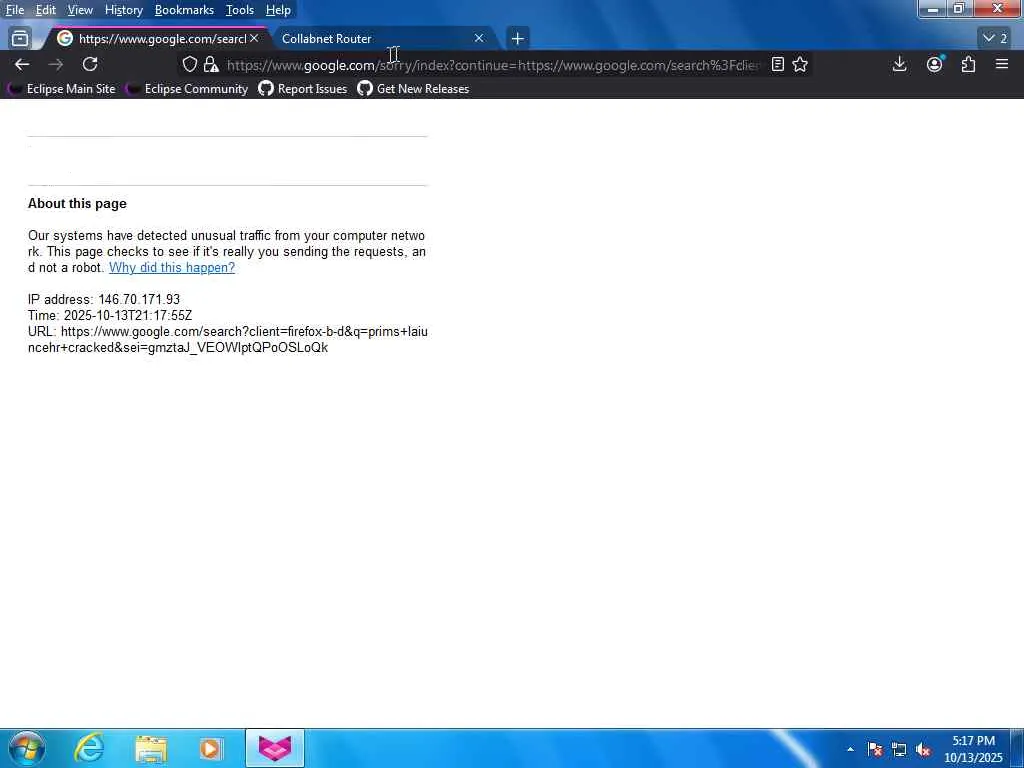Expand the list all tabs dropdown
1024x768 pixels.
(x=995, y=39)
